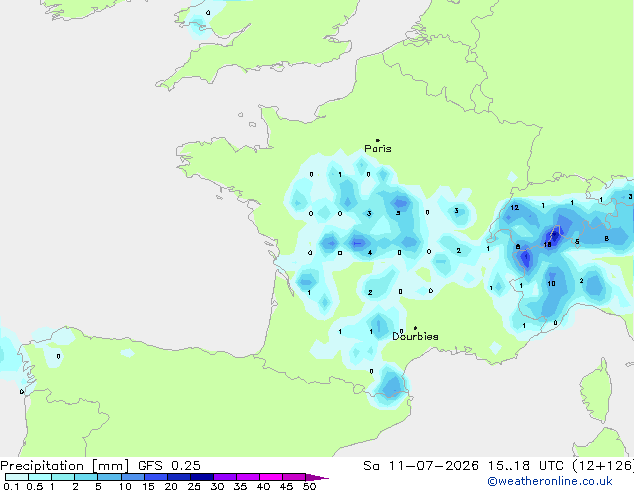Image resolution: width=634 pixels, height=490 pixels.
Task: Click the 'Precipitation [mm]' title text
Action: [65, 466]
